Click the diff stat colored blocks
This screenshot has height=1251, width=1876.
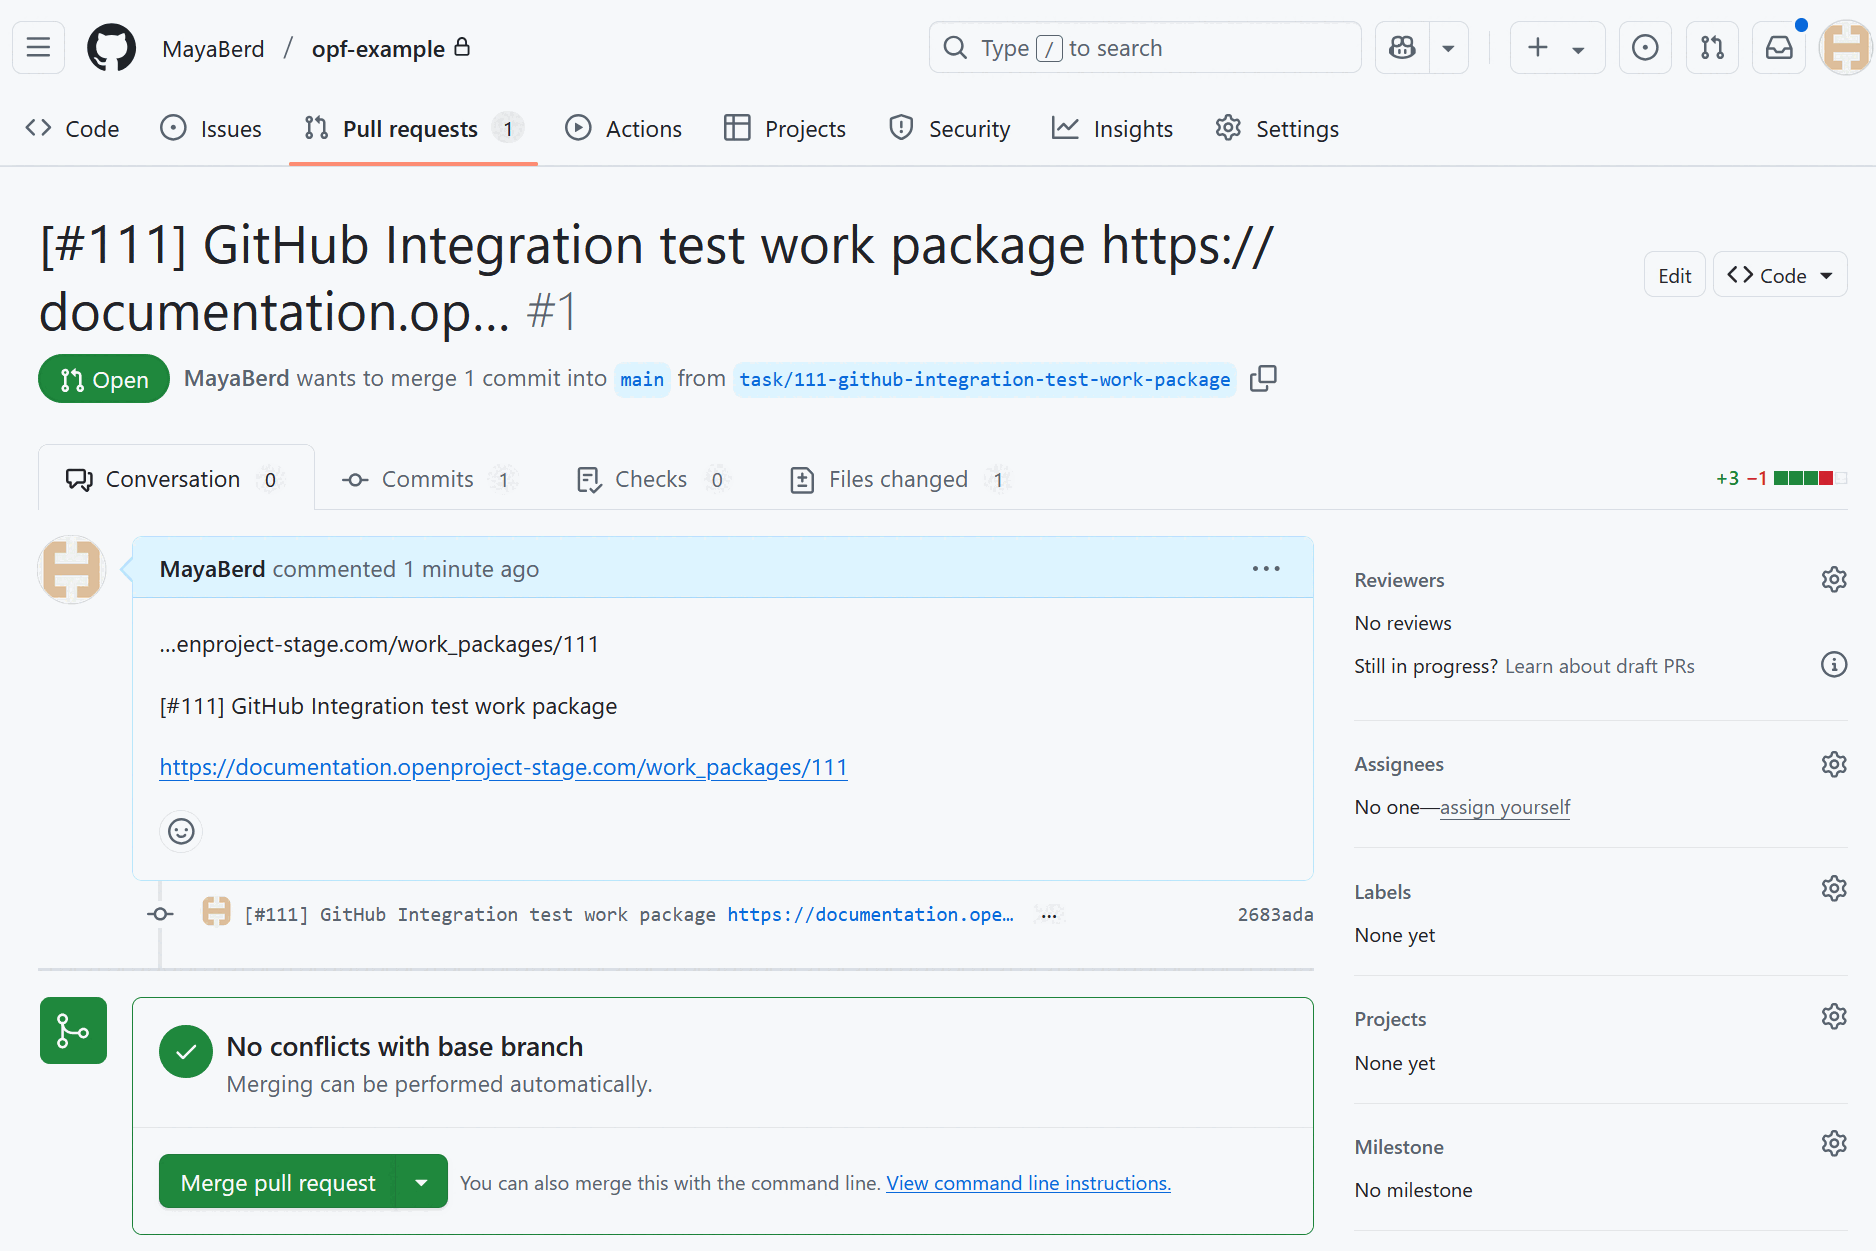coord(1810,478)
